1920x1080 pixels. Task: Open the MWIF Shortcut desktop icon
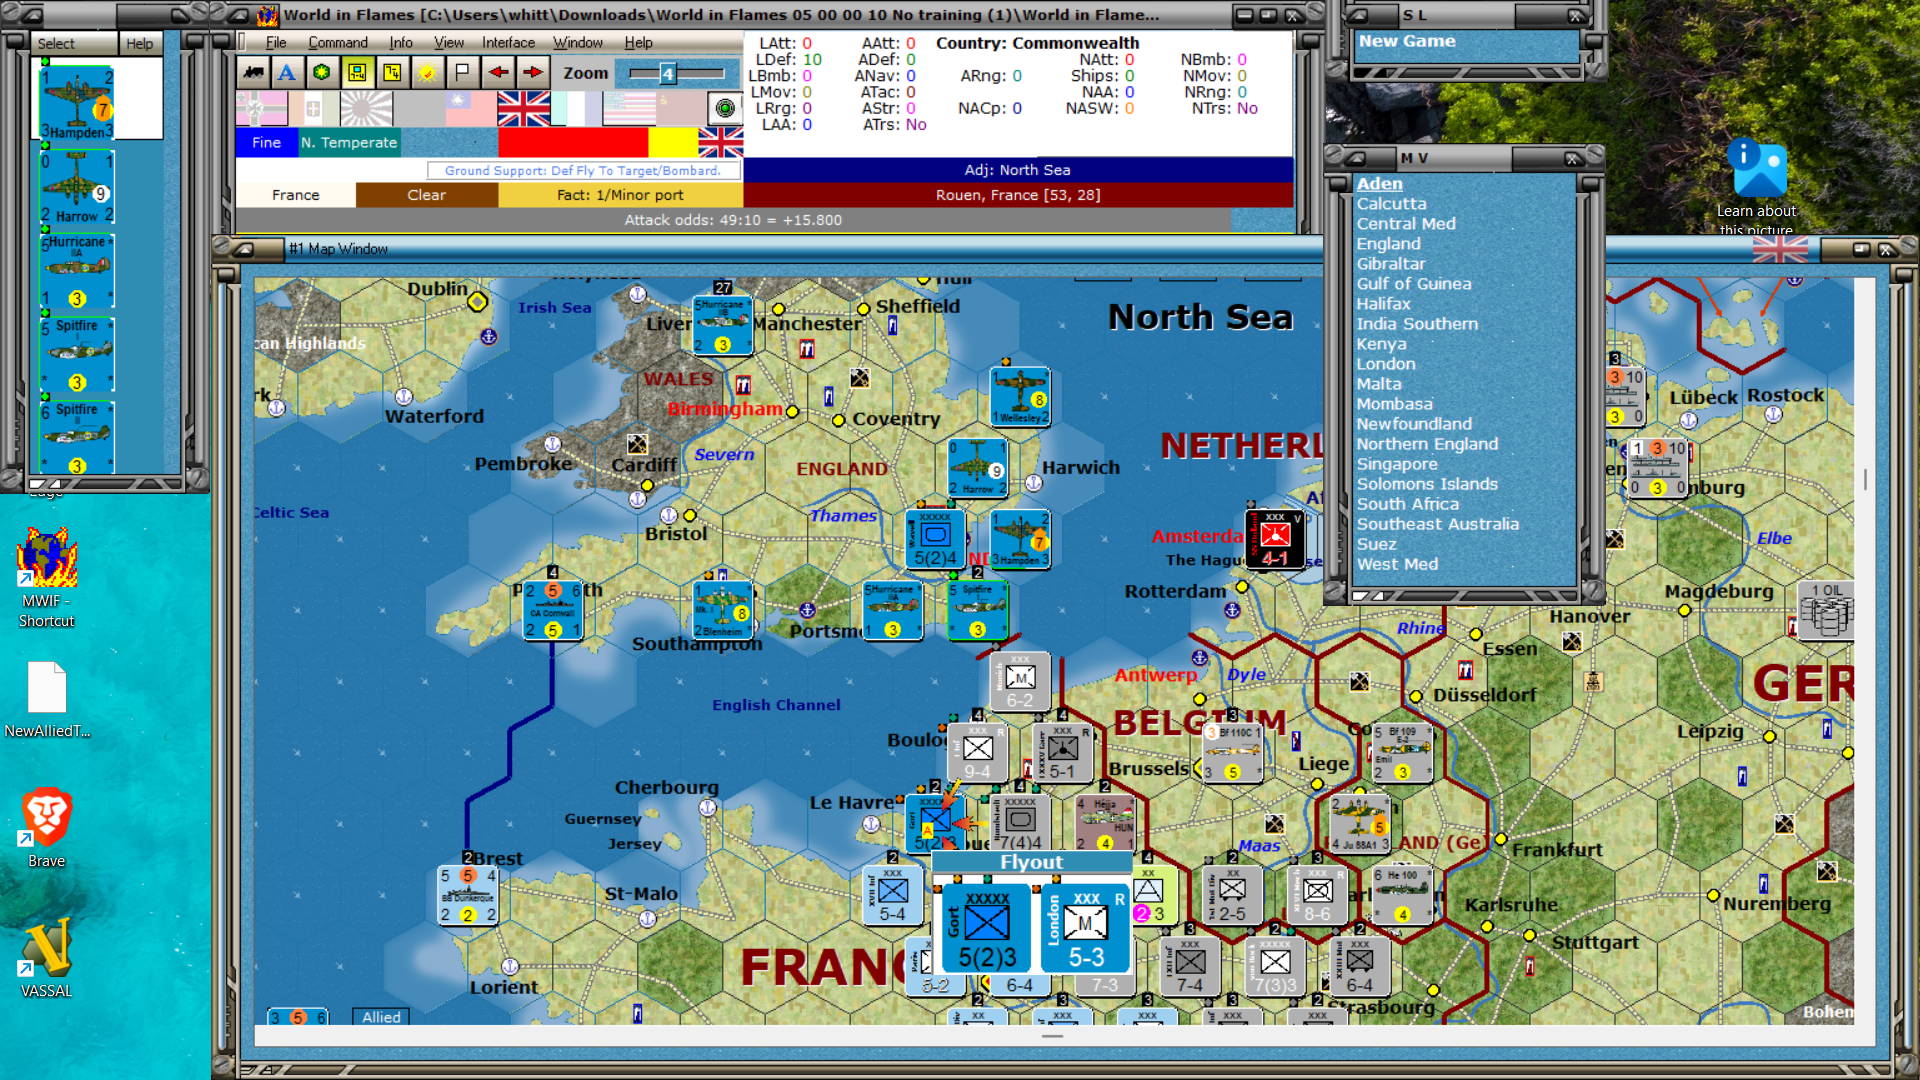tap(46, 577)
